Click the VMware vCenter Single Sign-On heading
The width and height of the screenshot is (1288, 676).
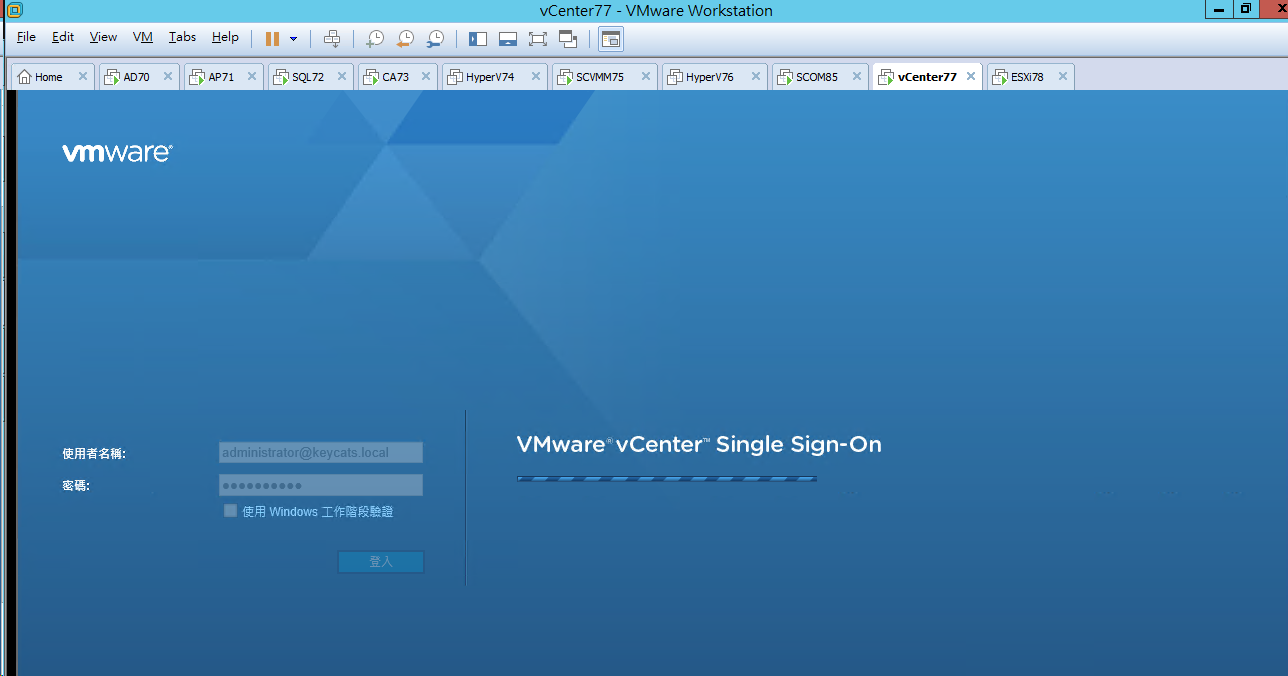click(x=699, y=445)
